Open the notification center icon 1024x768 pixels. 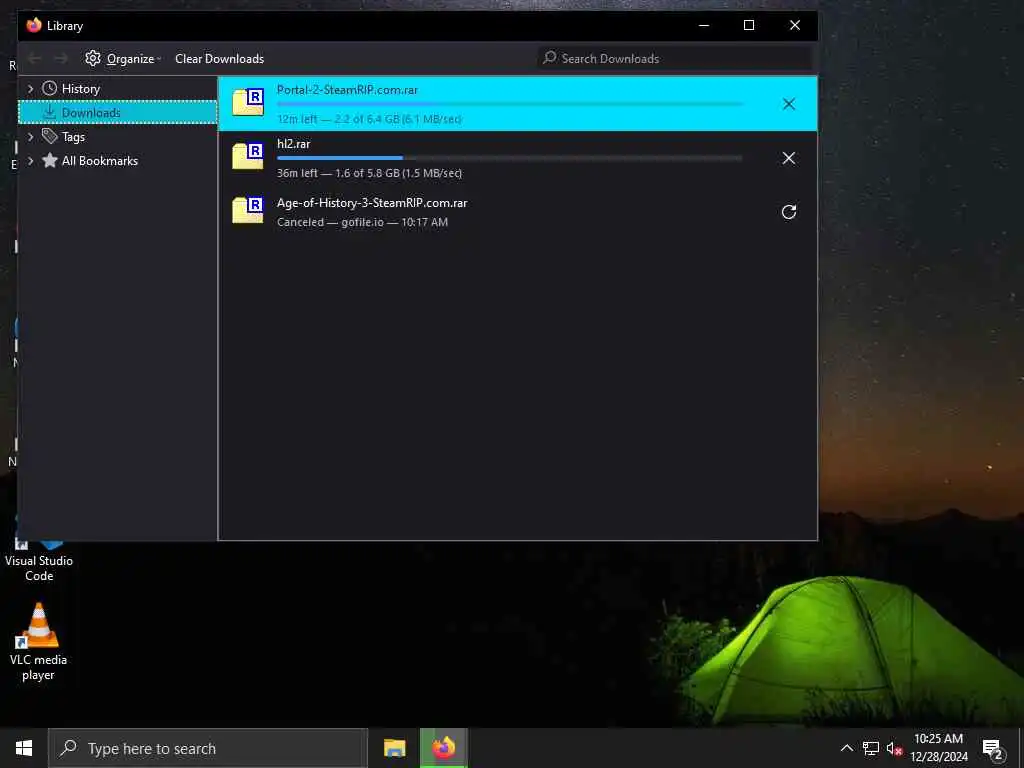coord(993,749)
